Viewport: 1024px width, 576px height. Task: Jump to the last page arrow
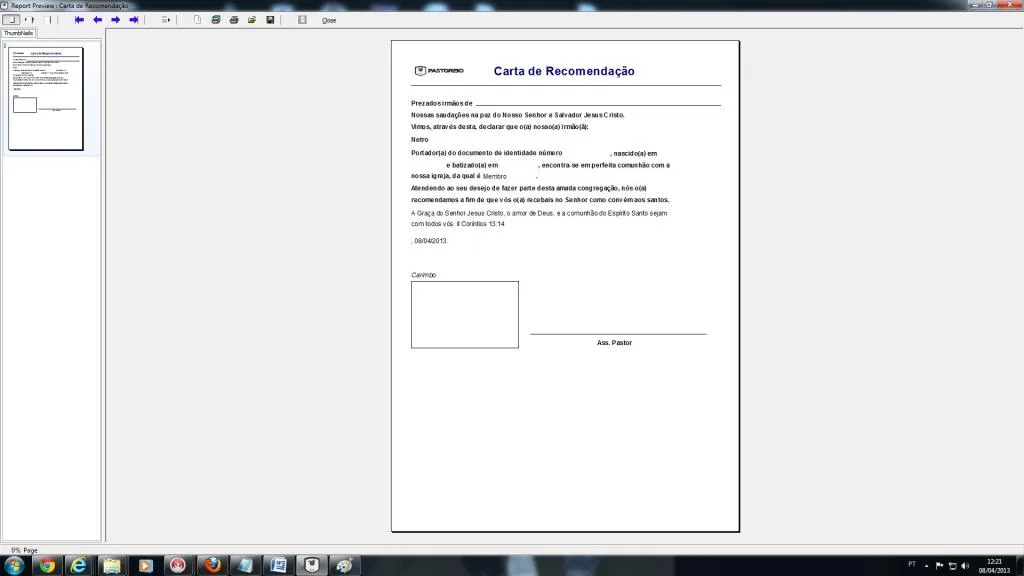(134, 20)
